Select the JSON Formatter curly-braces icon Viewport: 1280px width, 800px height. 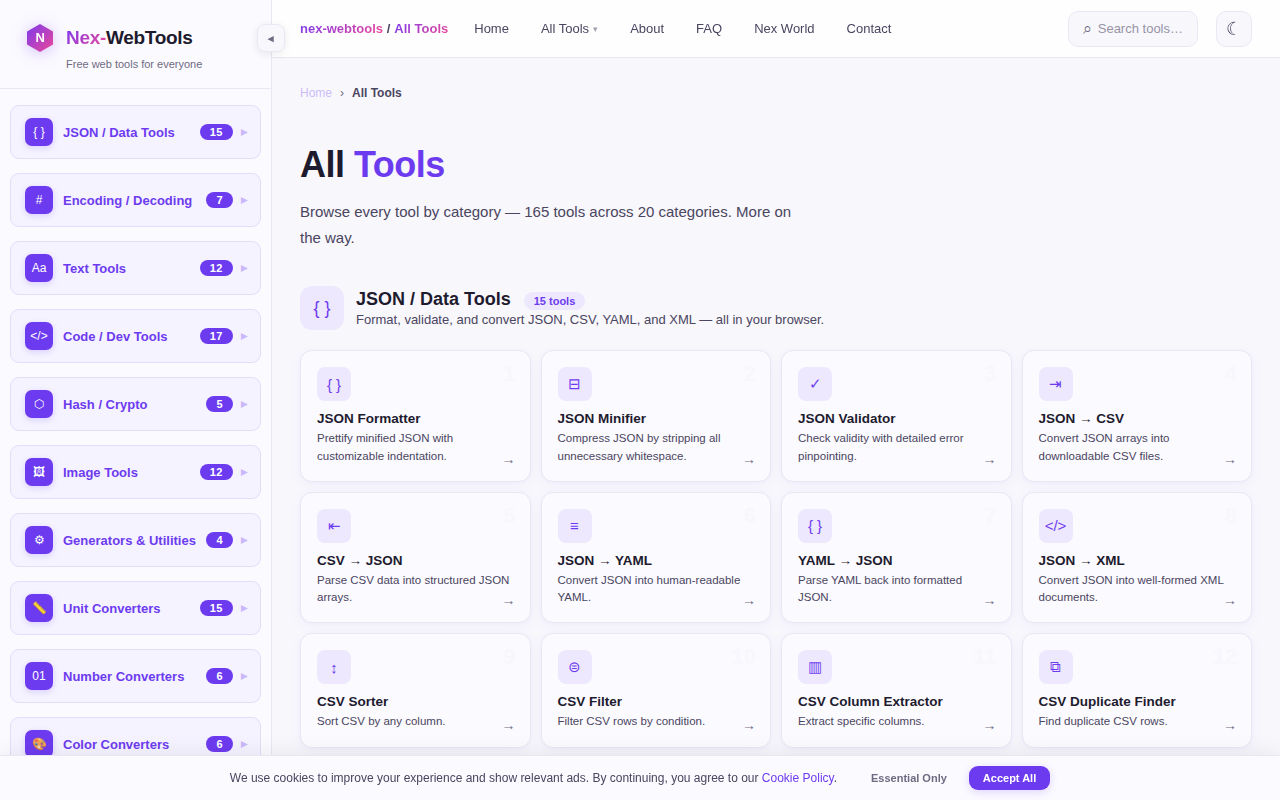tap(333, 384)
